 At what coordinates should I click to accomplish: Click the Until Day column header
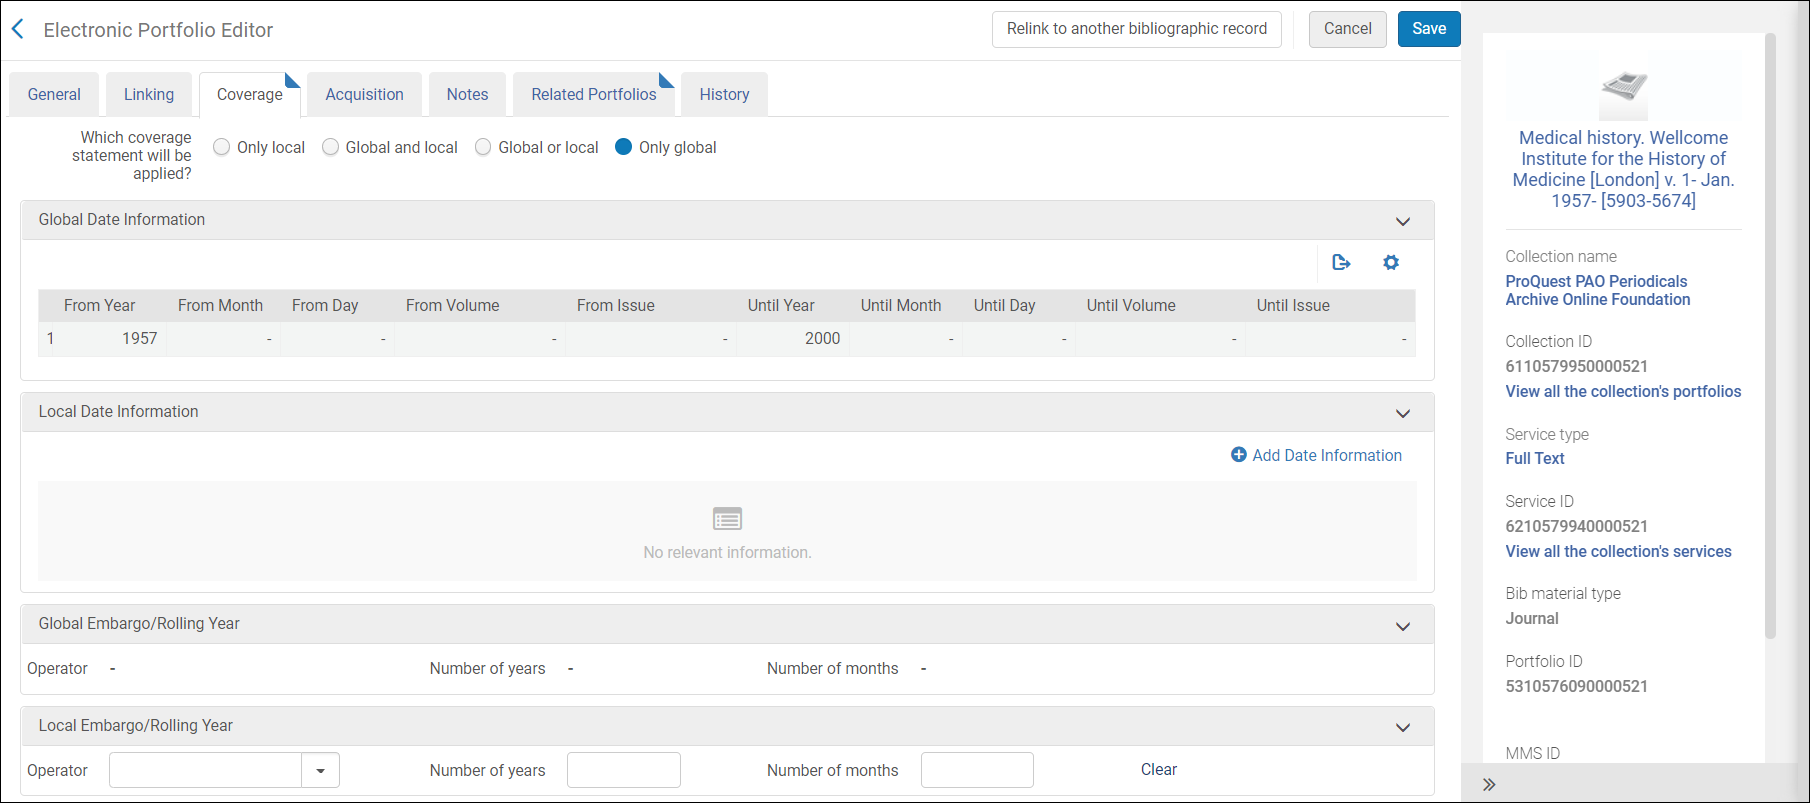[1004, 305]
